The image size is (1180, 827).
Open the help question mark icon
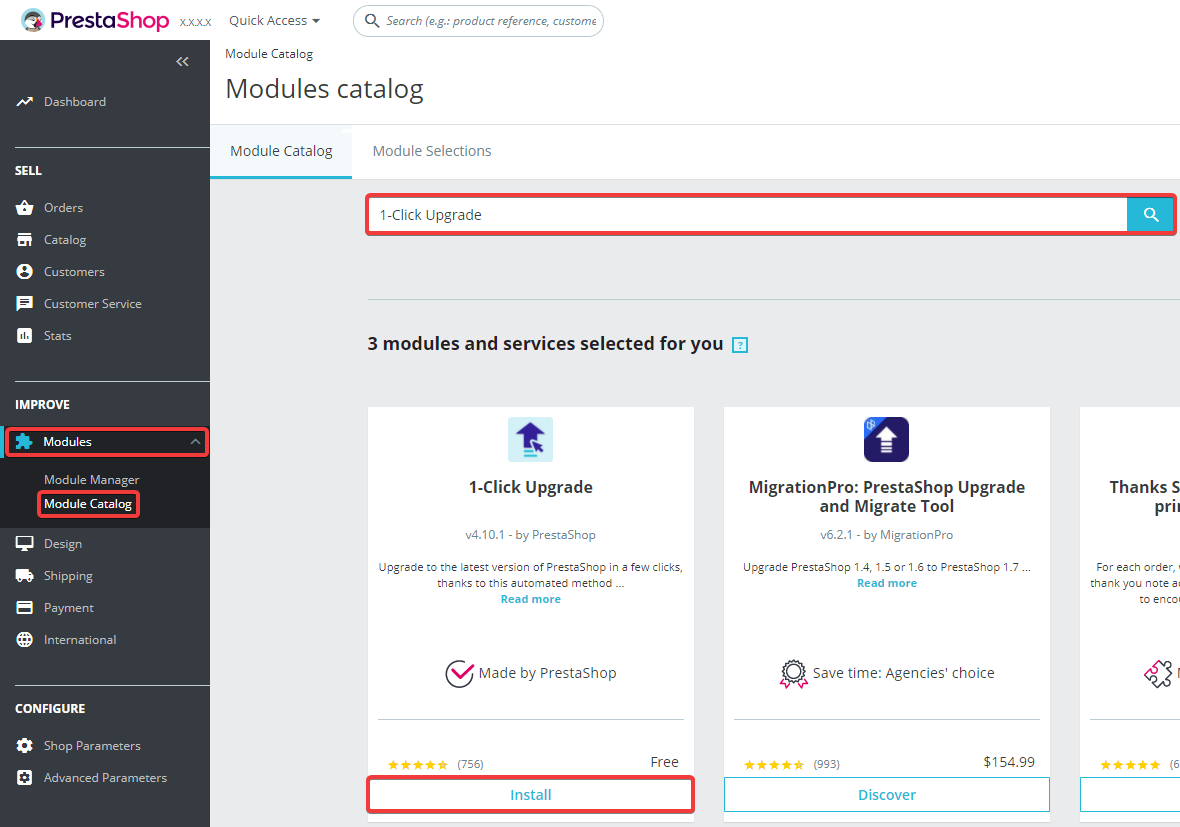tap(740, 345)
